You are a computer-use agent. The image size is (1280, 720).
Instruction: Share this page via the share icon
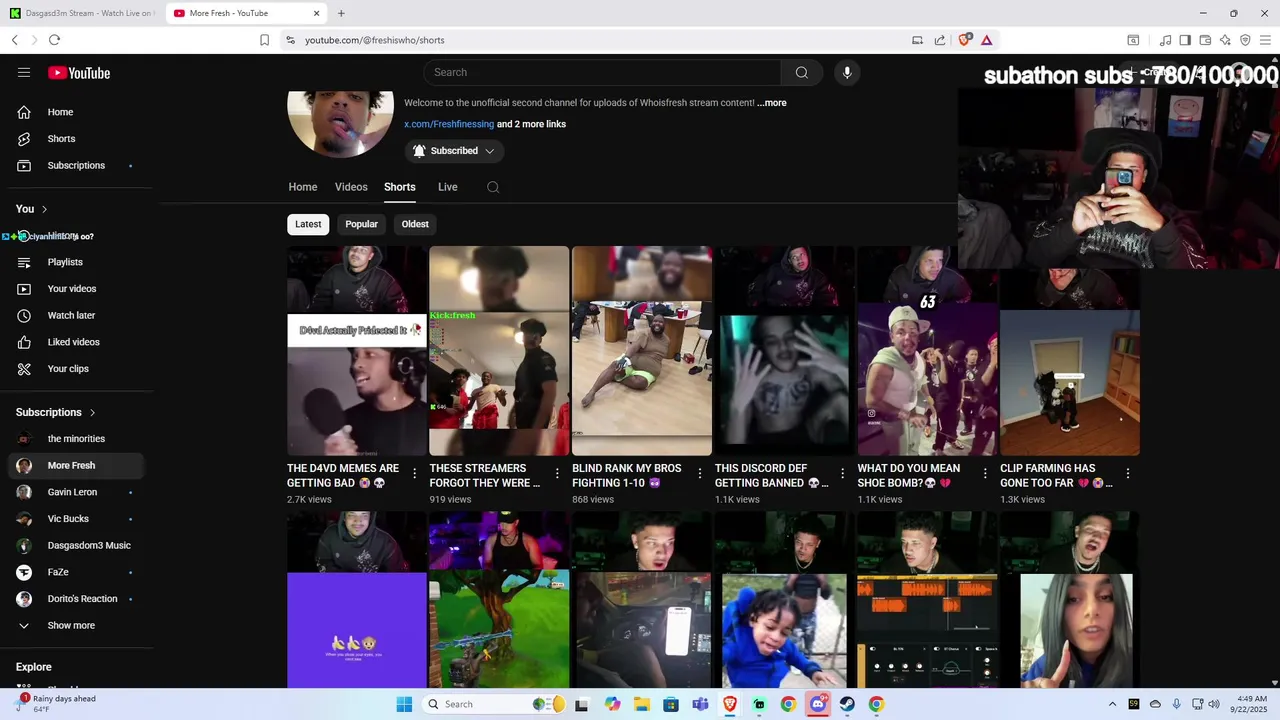point(940,40)
